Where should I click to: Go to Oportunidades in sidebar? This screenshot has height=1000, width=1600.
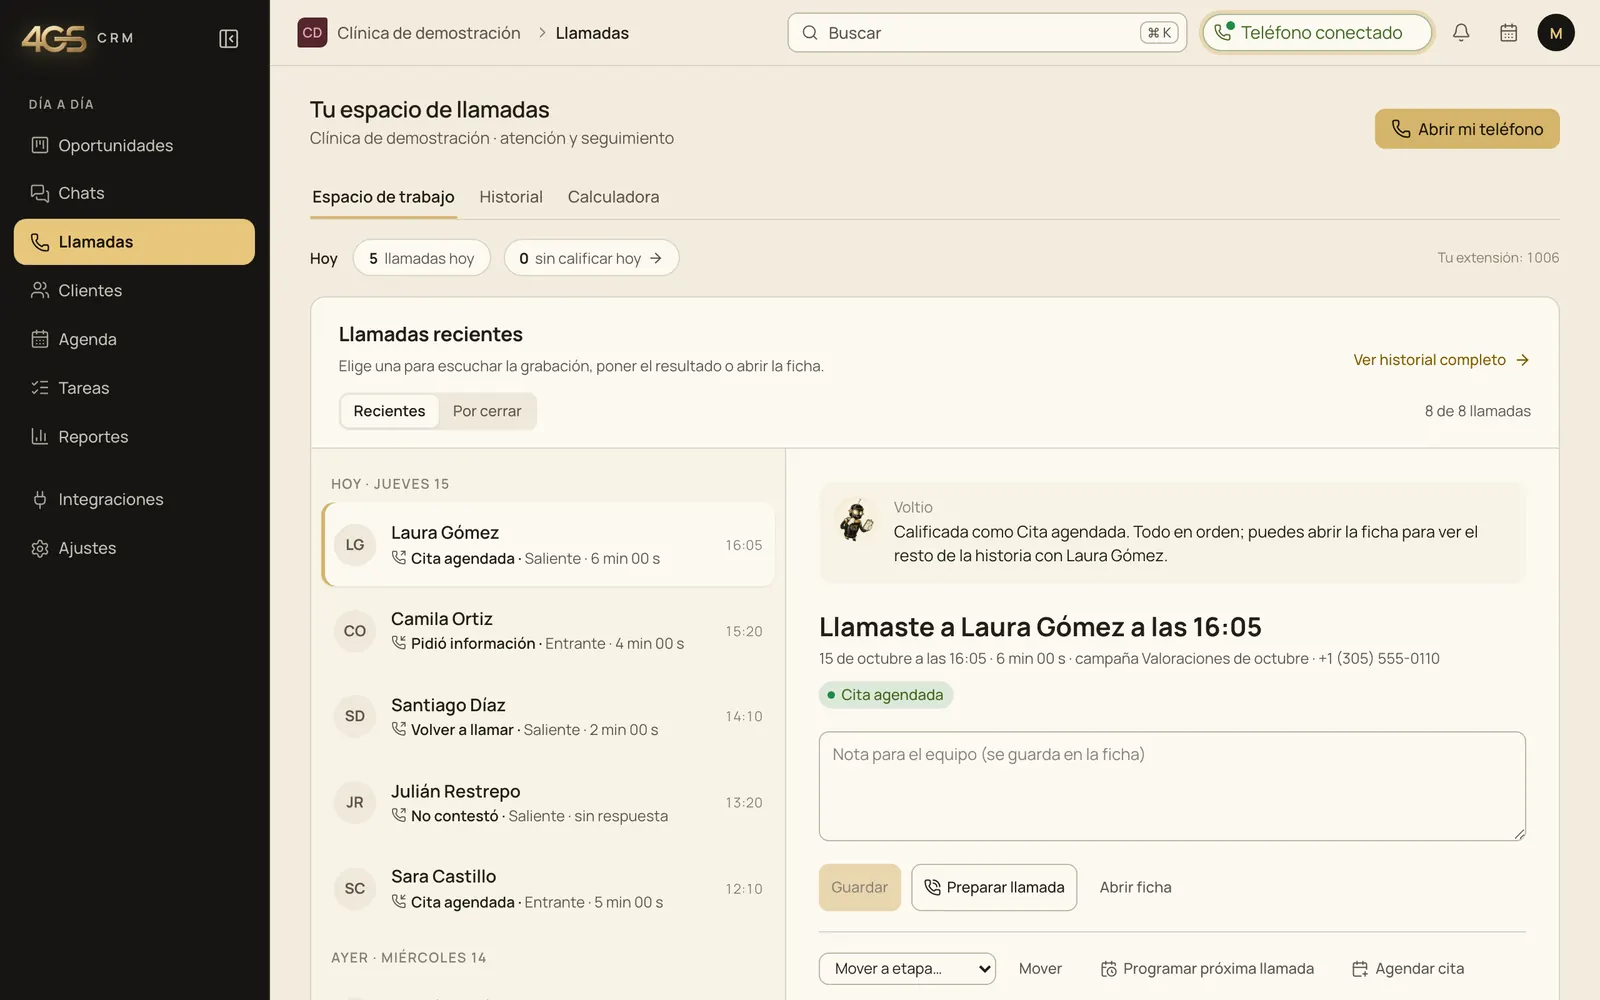(x=134, y=146)
